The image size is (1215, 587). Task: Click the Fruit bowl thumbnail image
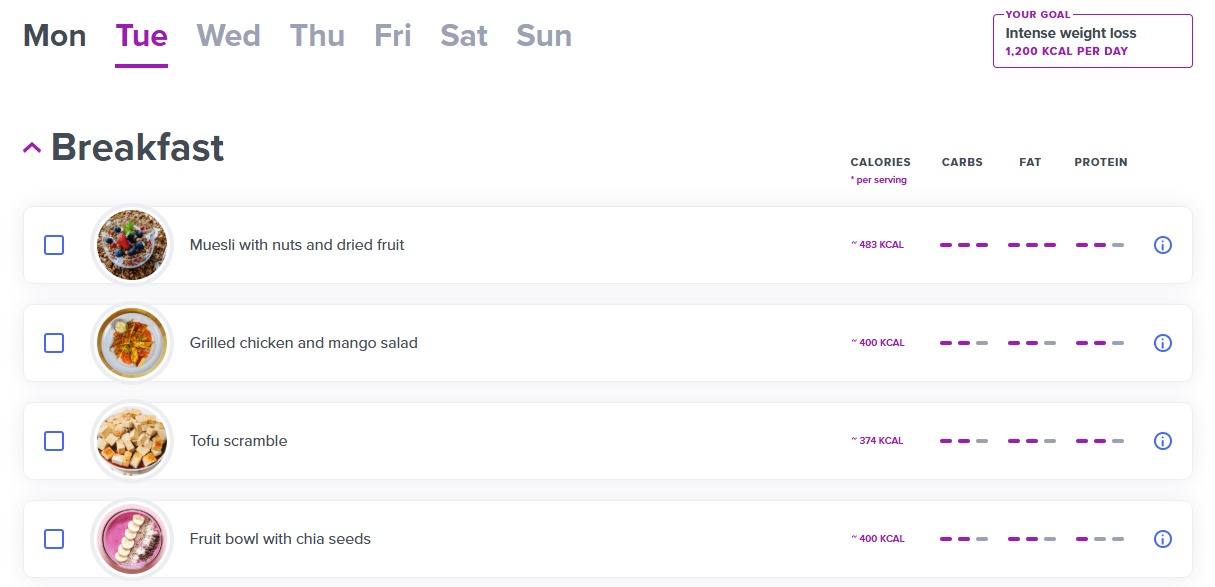pos(132,539)
